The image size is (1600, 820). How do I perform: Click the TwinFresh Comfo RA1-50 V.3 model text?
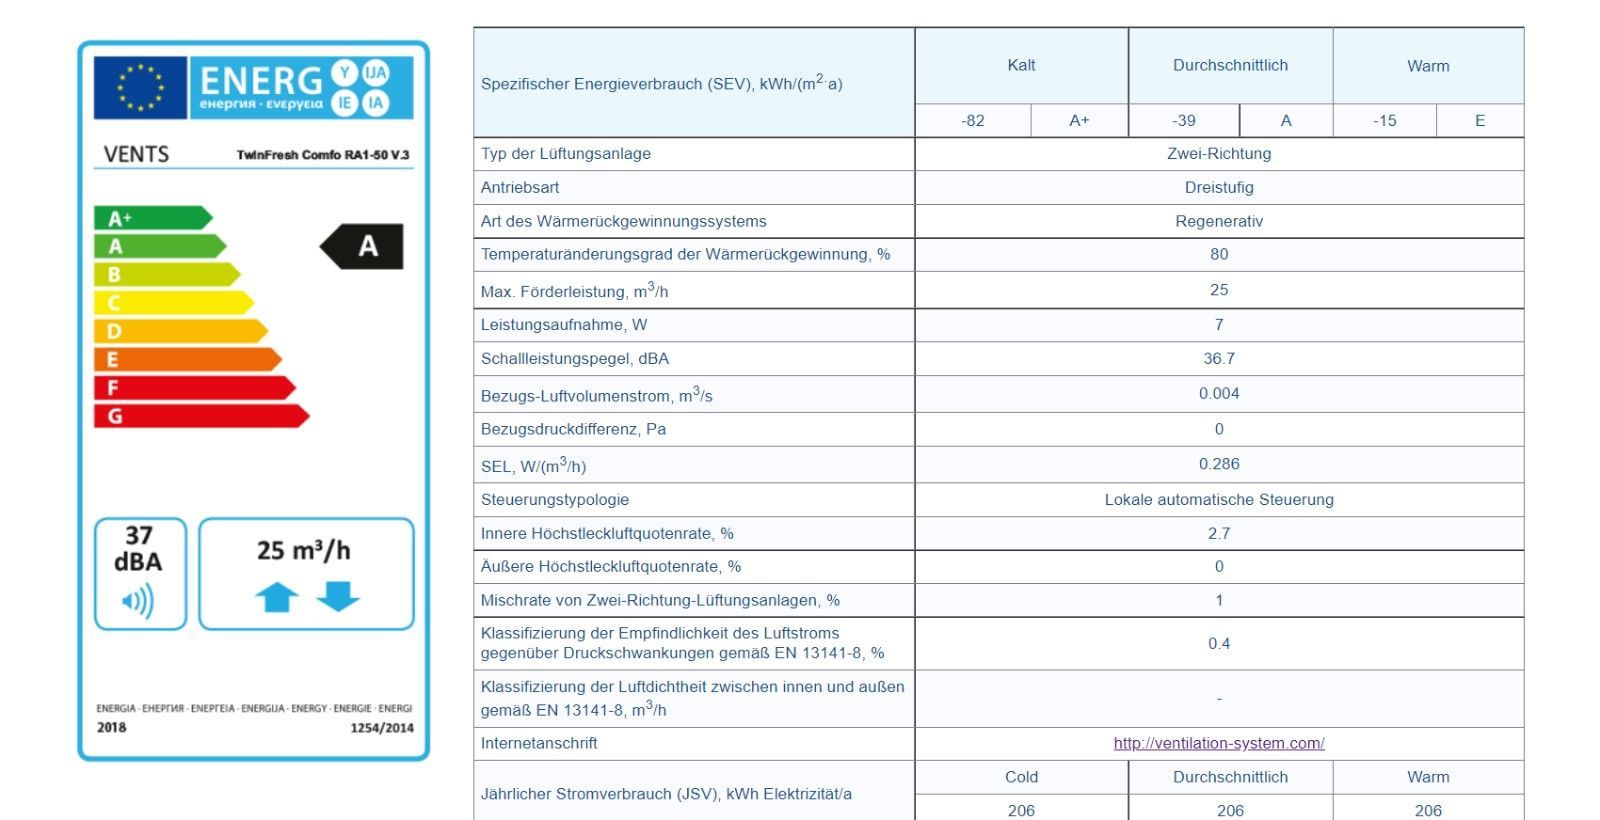coord(323,155)
